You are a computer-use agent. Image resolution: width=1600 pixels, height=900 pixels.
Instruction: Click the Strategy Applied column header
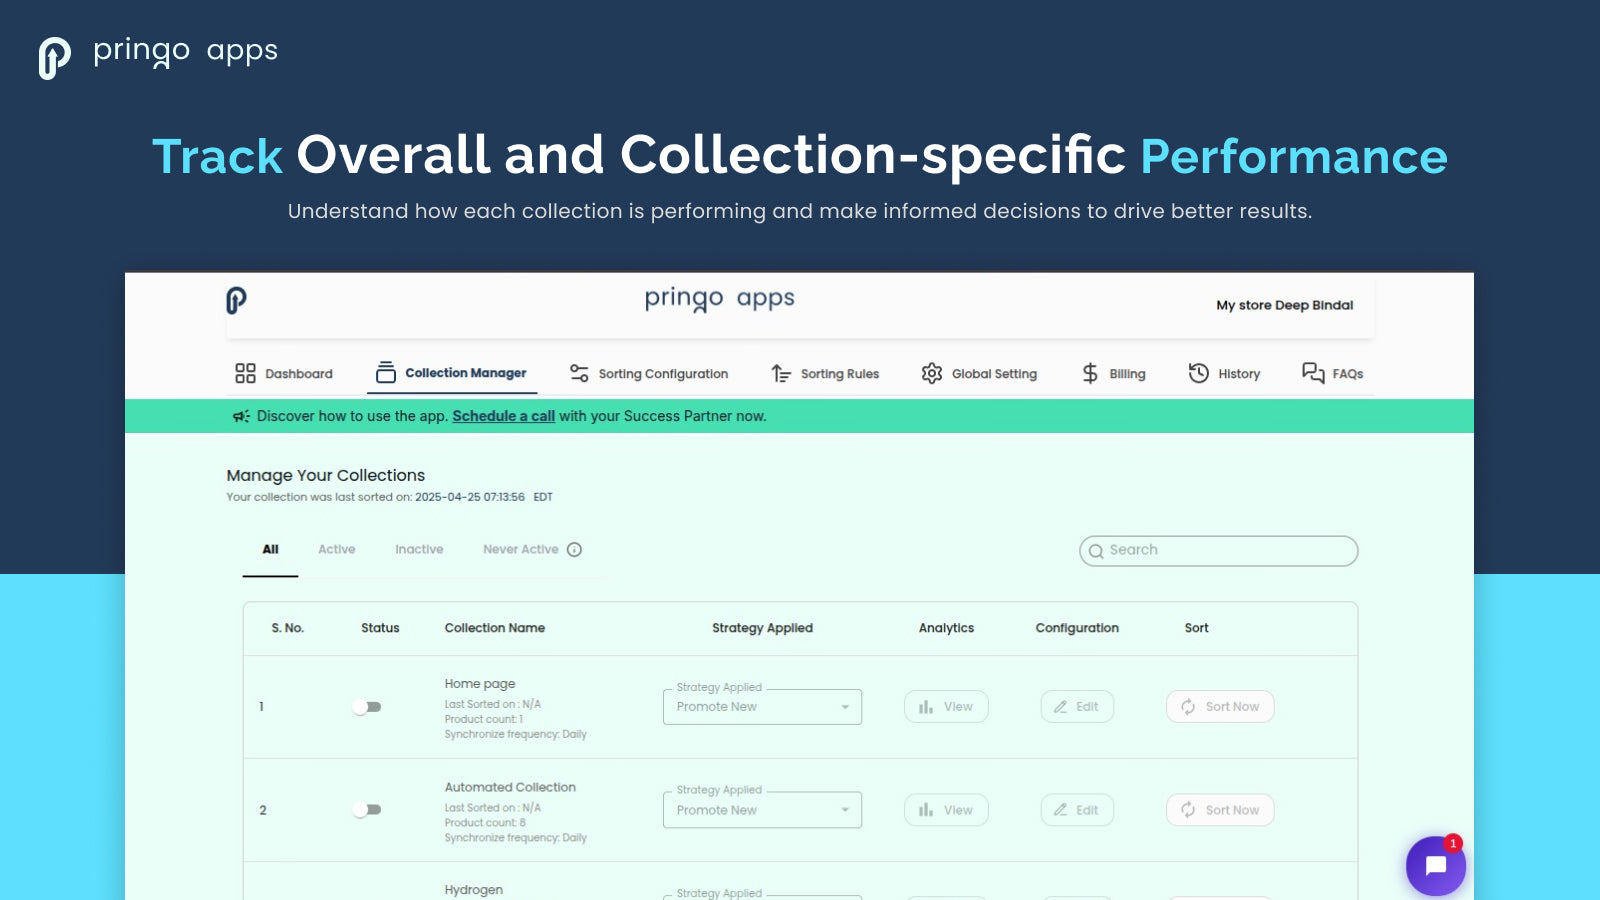[762, 628]
